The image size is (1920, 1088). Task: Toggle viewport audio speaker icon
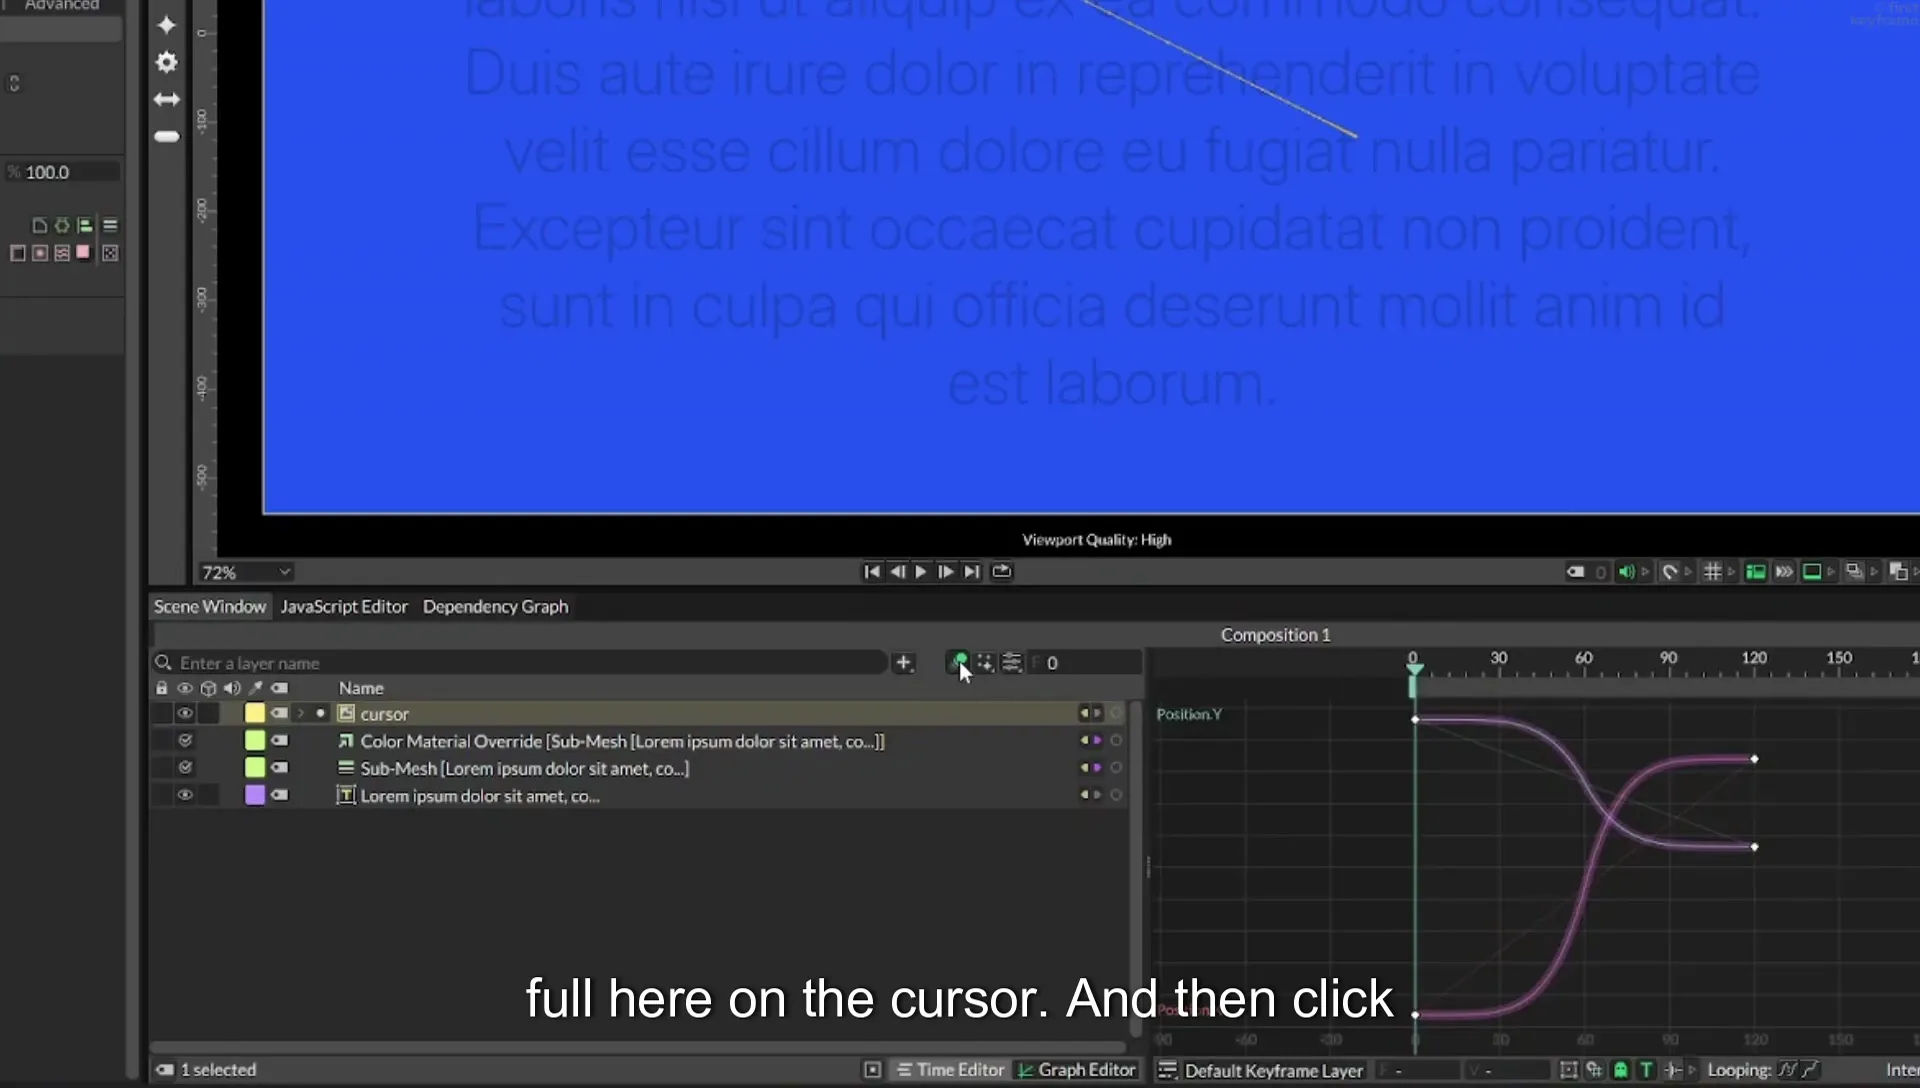1626,572
